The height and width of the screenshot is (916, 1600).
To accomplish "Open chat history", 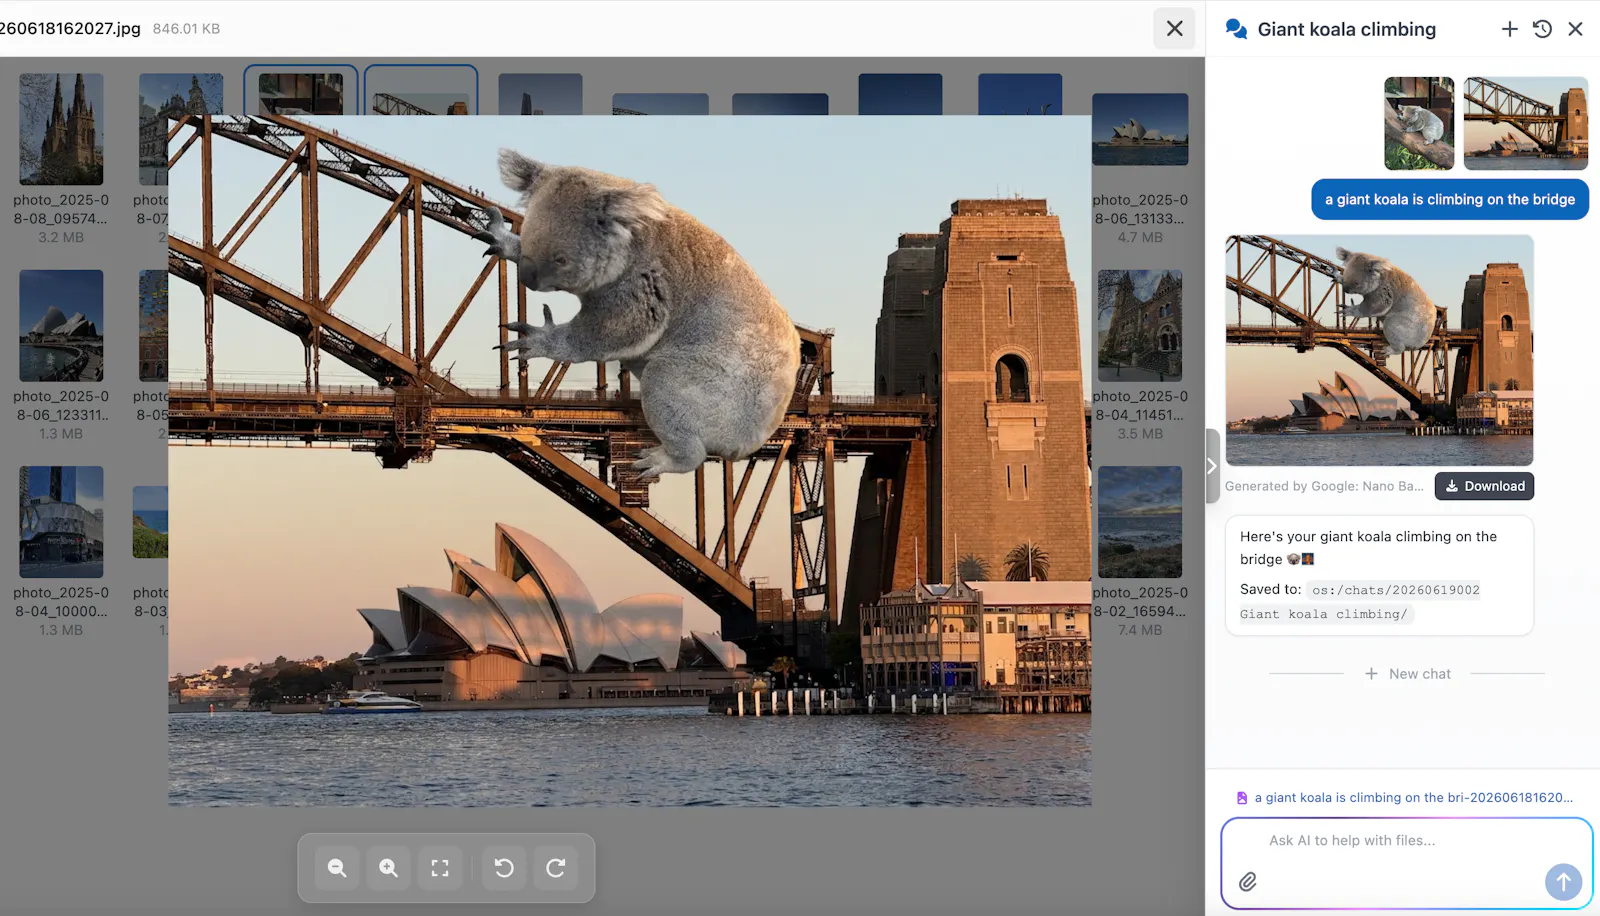I will [1542, 29].
